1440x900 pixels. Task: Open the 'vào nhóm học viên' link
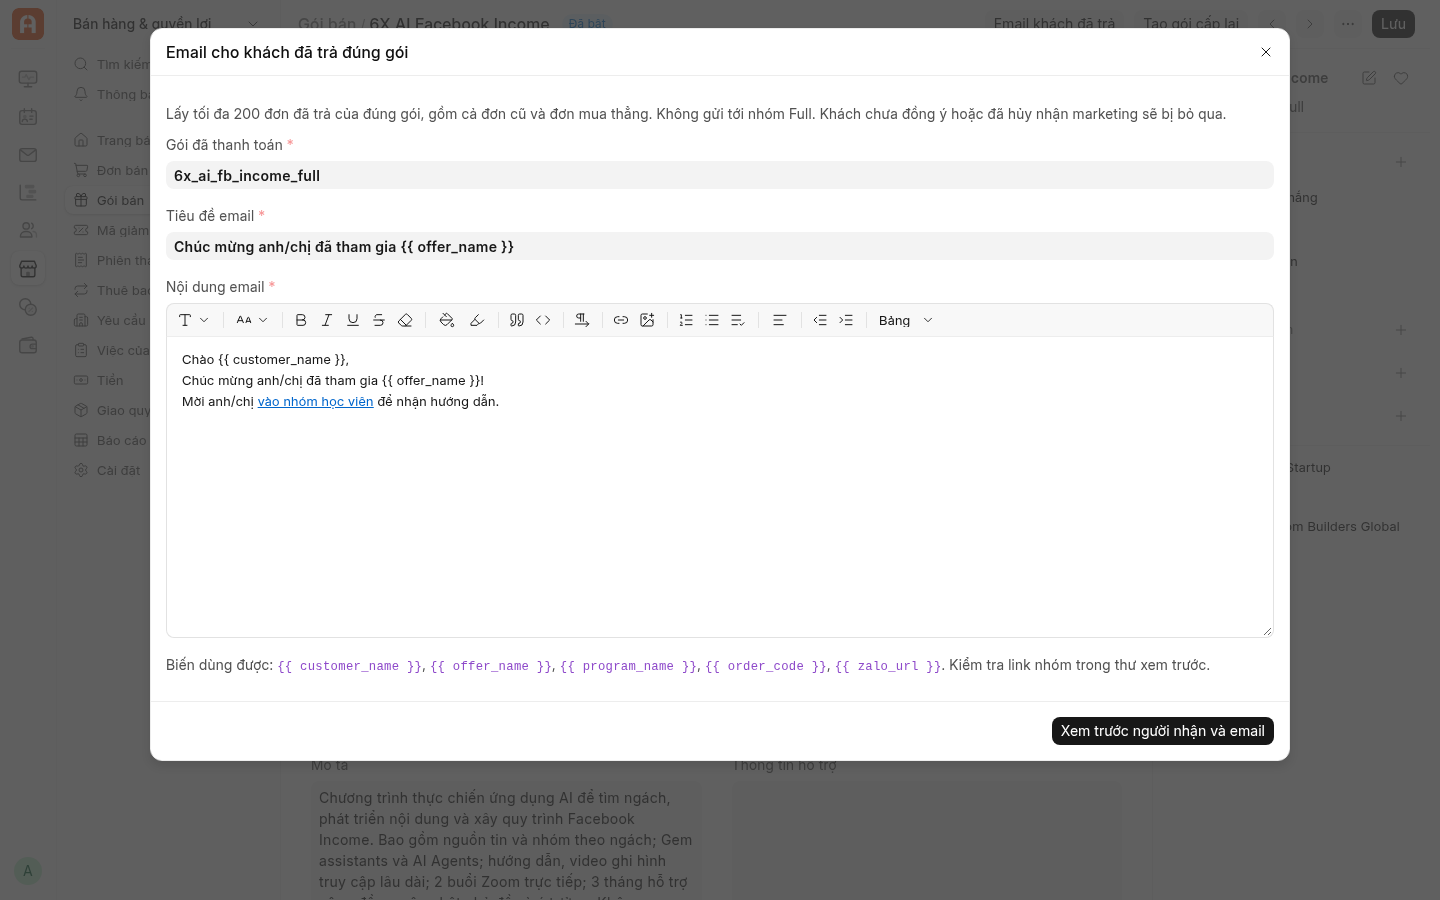(x=315, y=402)
